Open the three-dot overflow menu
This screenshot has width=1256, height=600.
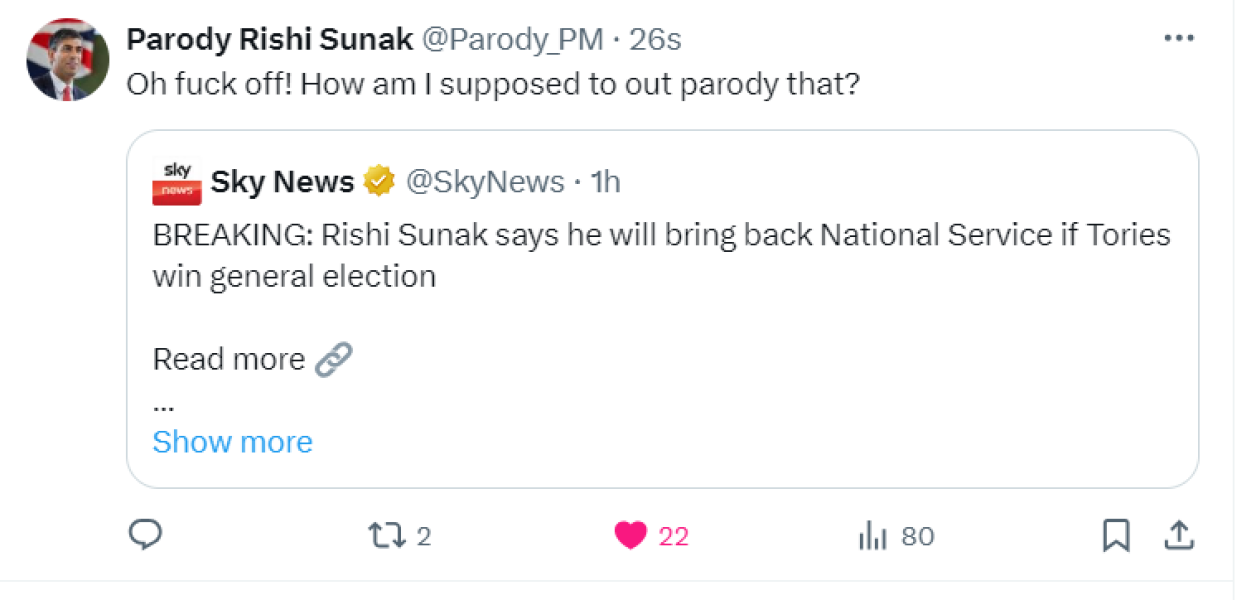pyautogui.click(x=1179, y=37)
